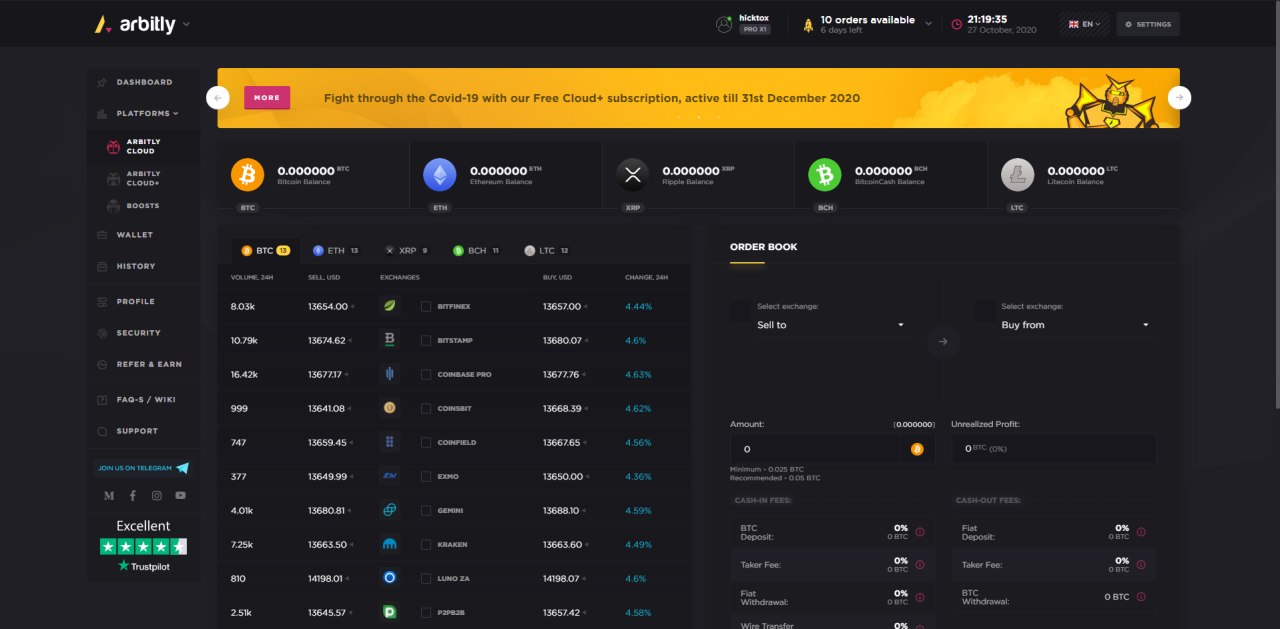Check the Exmo checkbox
This screenshot has width=1280, height=629.
tap(426, 476)
